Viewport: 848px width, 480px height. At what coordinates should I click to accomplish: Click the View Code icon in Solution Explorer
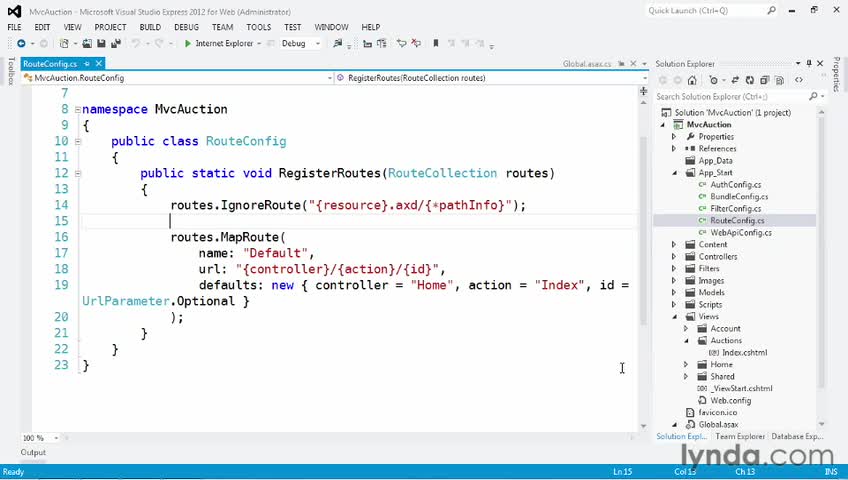[799, 80]
